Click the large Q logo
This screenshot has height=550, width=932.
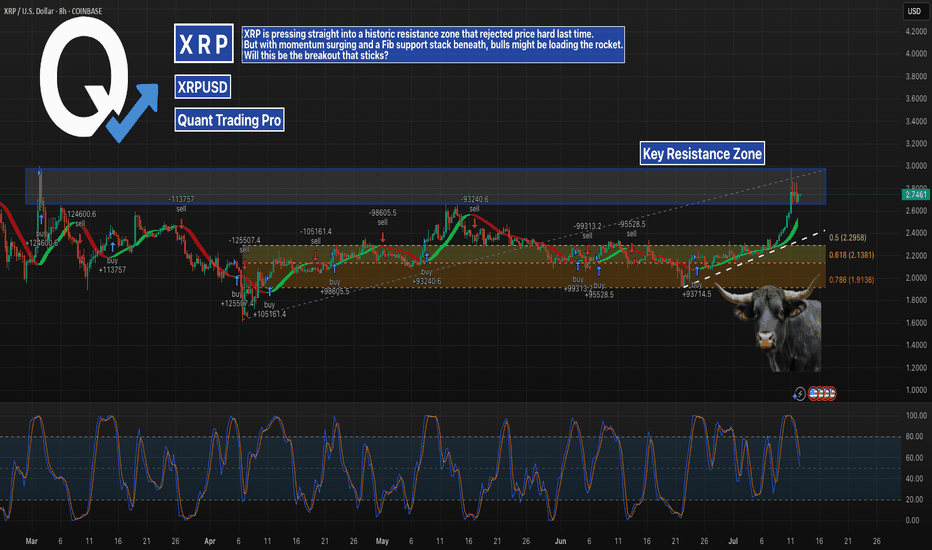(x=84, y=76)
